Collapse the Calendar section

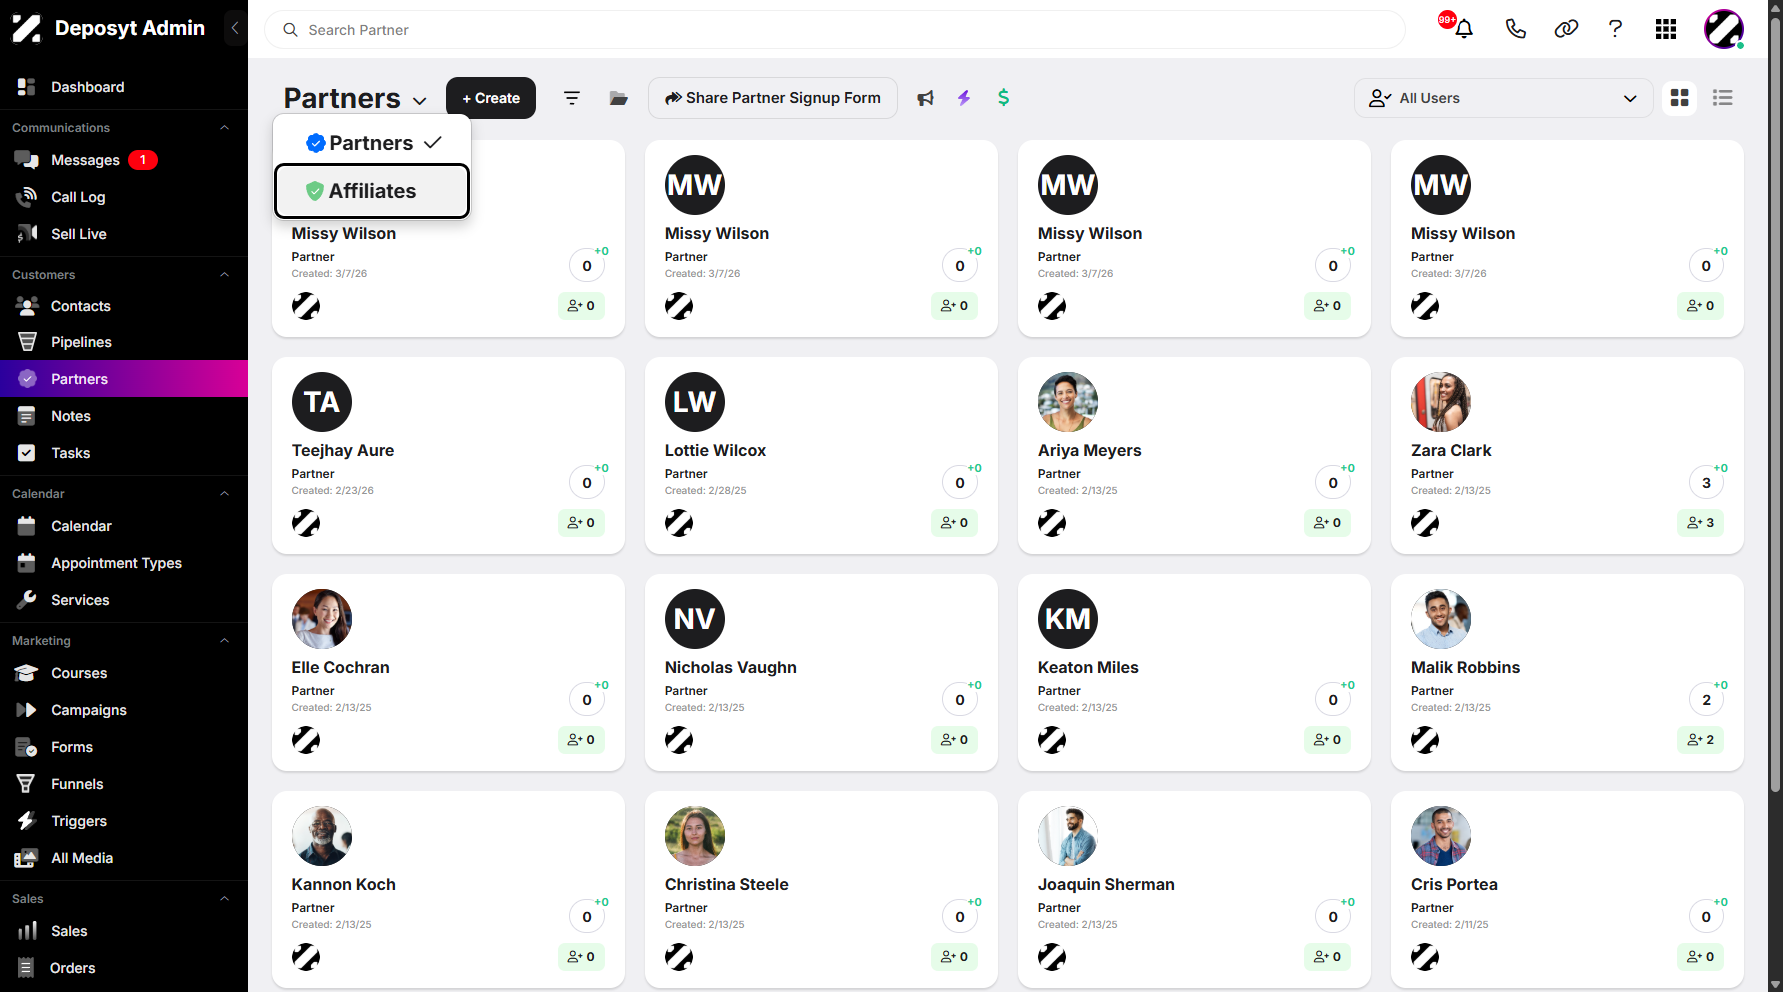coord(225,494)
